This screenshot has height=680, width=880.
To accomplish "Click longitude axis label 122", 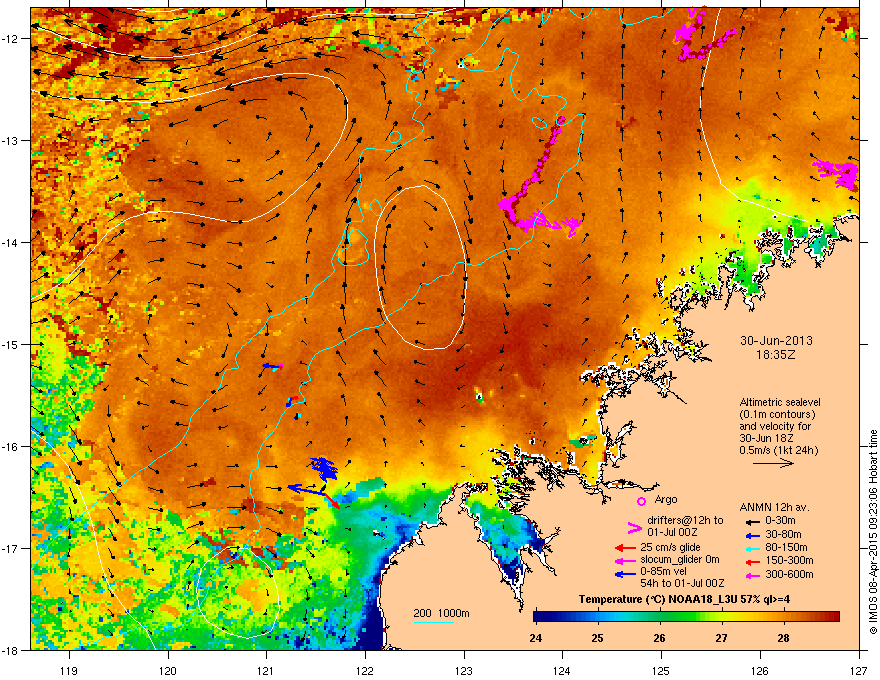I will (365, 670).
